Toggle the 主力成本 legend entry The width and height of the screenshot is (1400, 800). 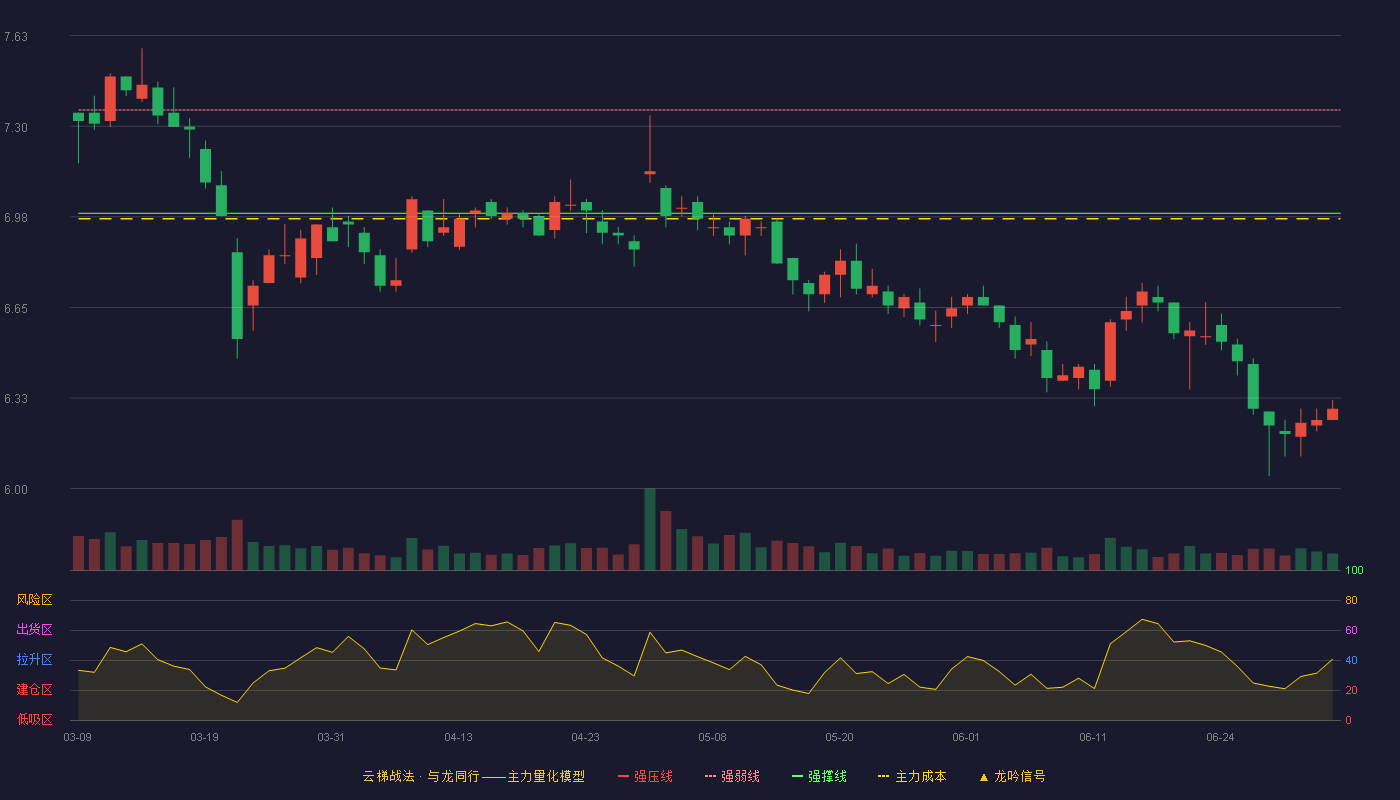tap(912, 776)
